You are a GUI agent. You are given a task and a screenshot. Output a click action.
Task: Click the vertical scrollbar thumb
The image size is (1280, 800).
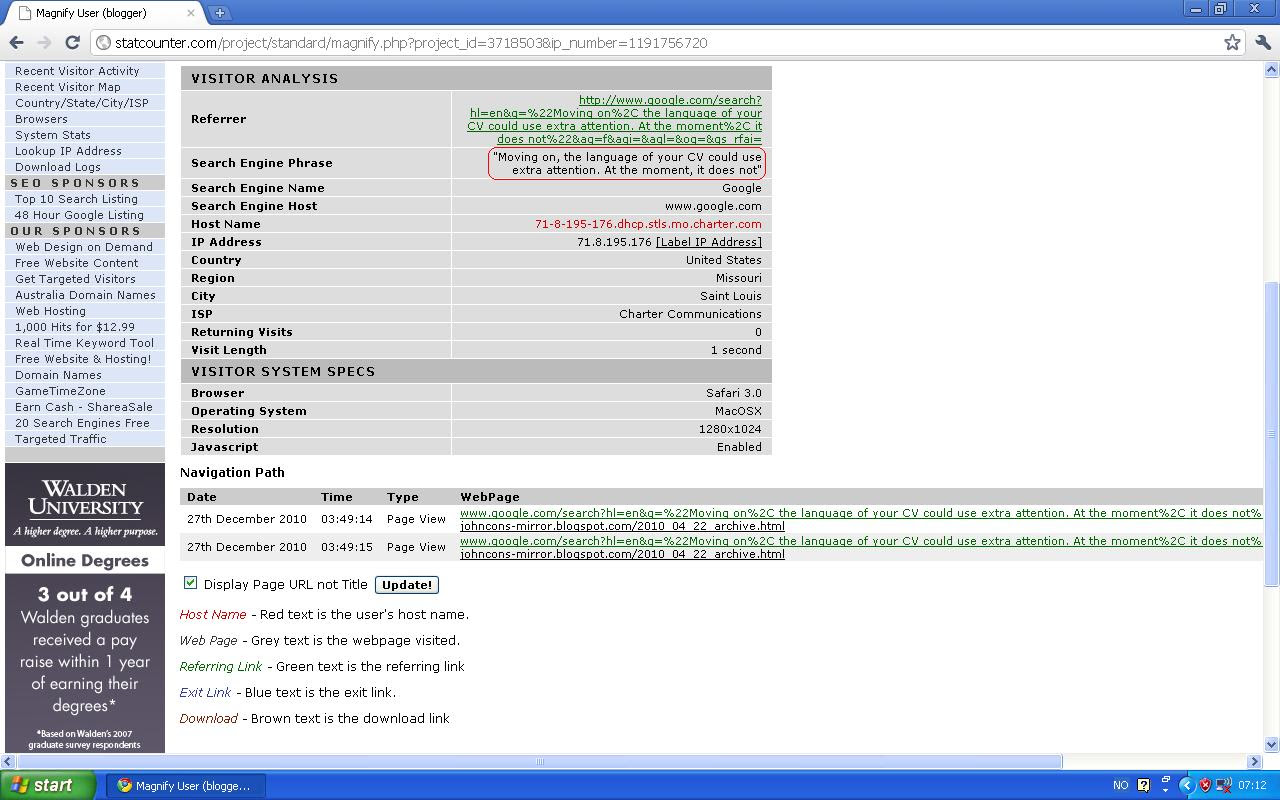tap(1272, 434)
